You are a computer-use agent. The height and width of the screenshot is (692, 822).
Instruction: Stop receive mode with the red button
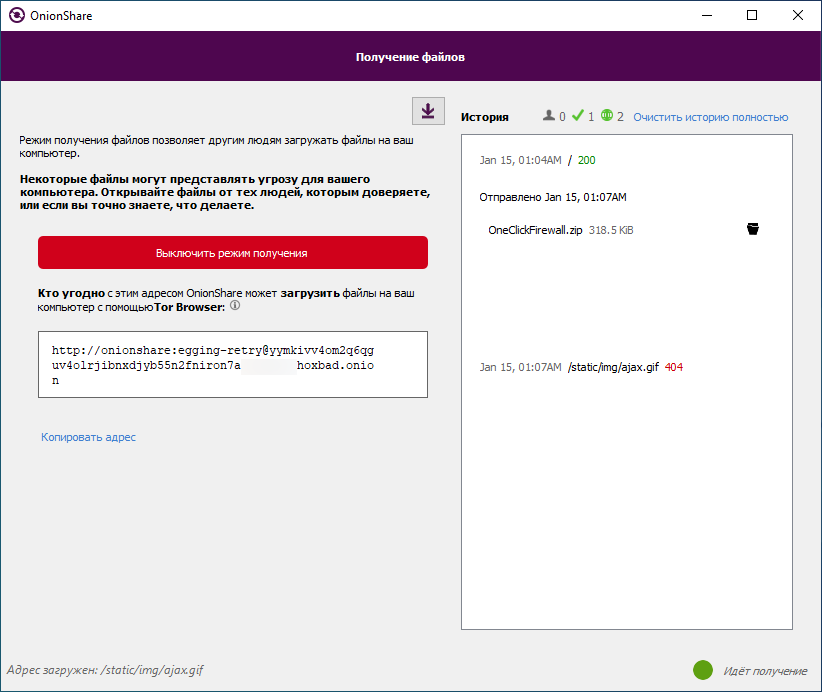tap(233, 253)
